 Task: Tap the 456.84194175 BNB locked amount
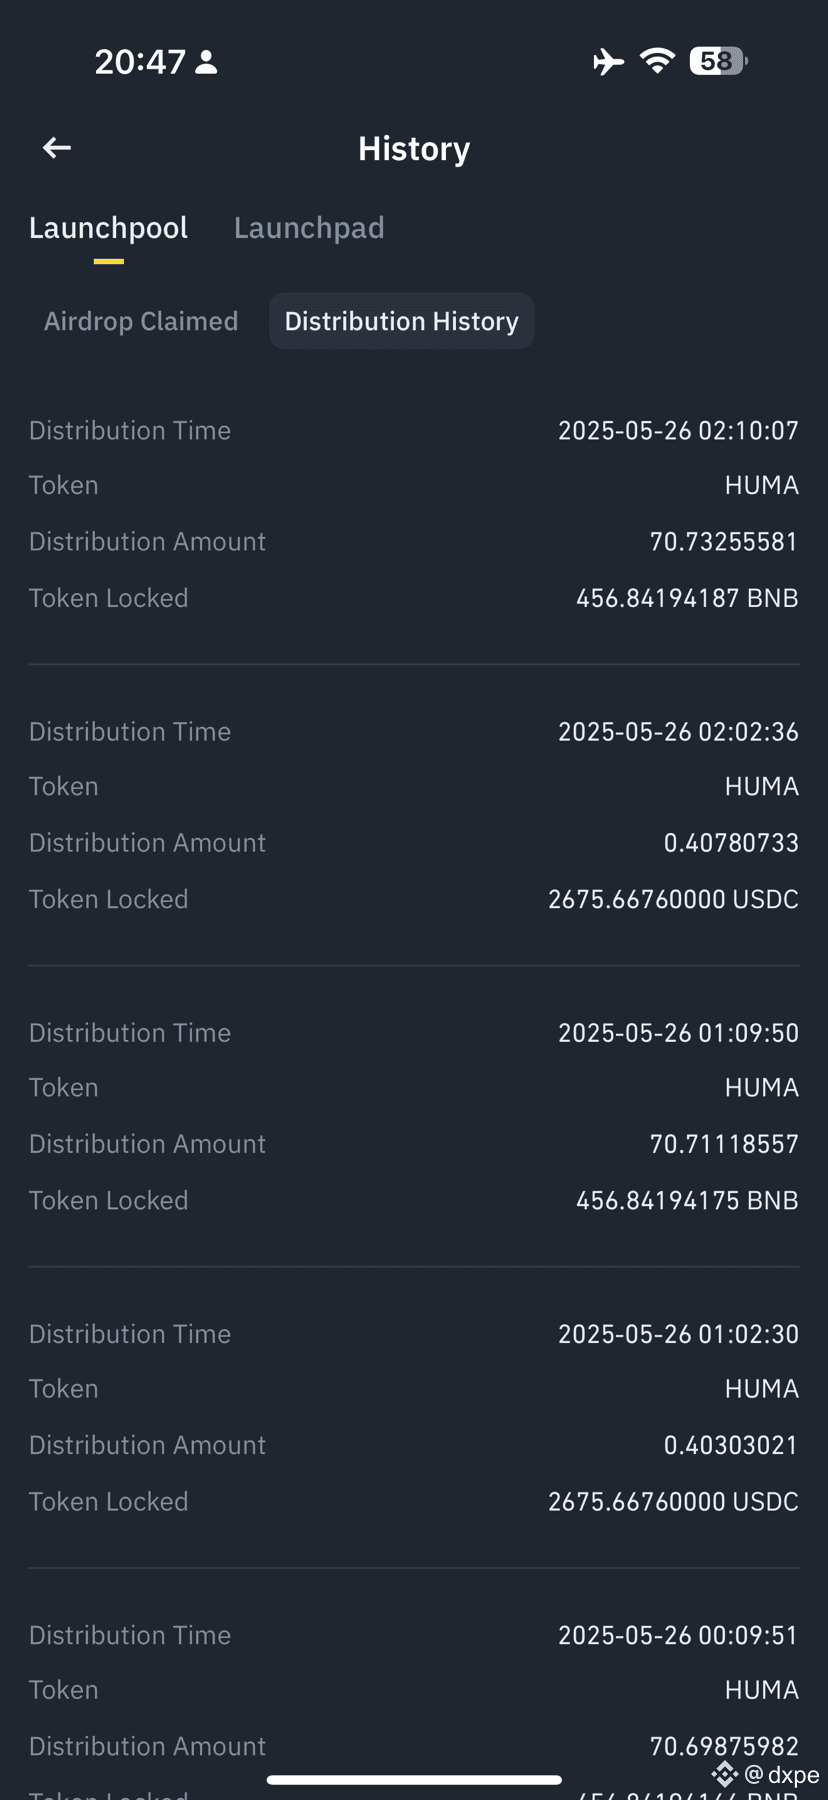[x=687, y=1200]
